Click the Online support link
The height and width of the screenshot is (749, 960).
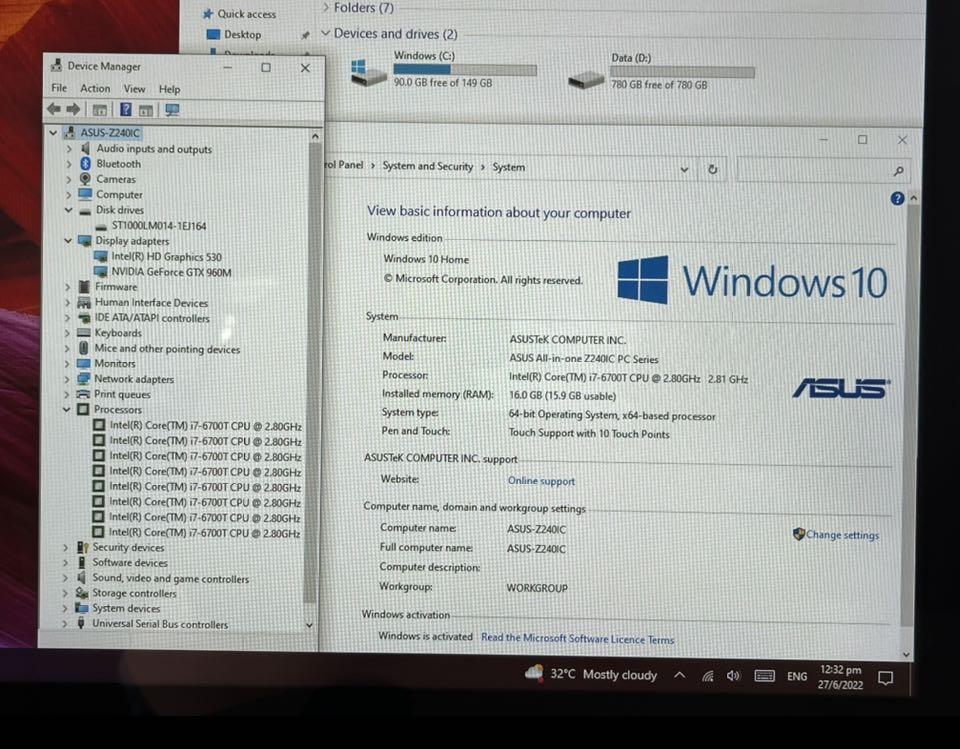click(x=541, y=481)
